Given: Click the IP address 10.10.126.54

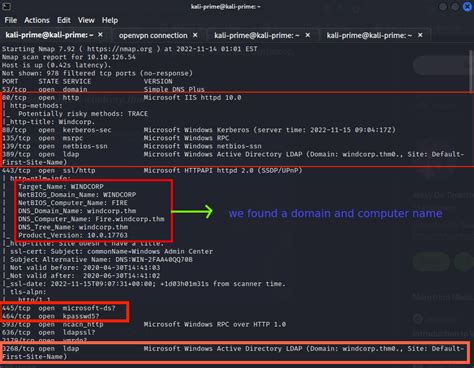Looking at the screenshot, I should click(x=111, y=57).
